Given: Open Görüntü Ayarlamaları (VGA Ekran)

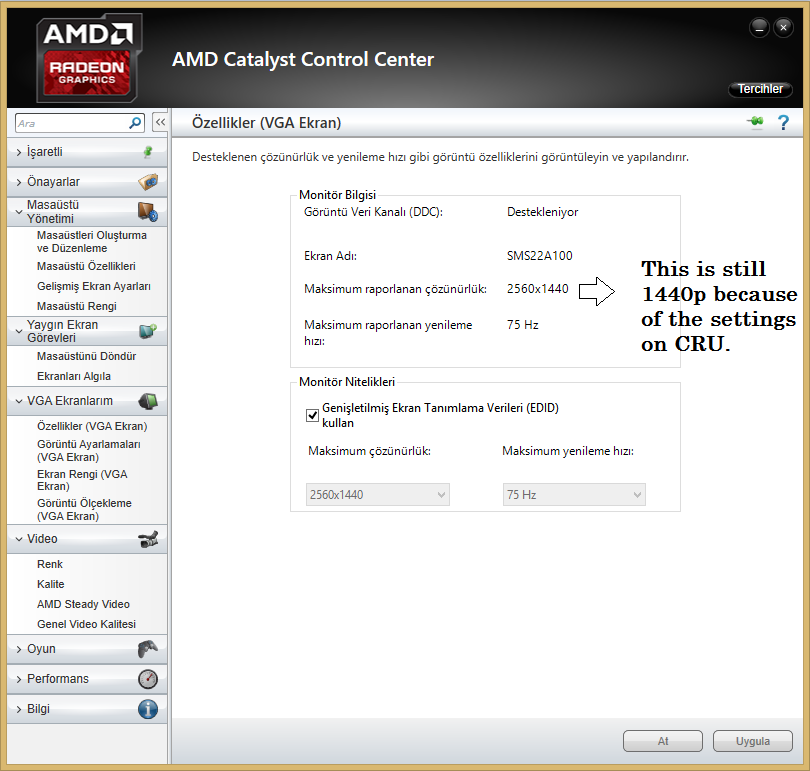Looking at the screenshot, I should coord(88,450).
